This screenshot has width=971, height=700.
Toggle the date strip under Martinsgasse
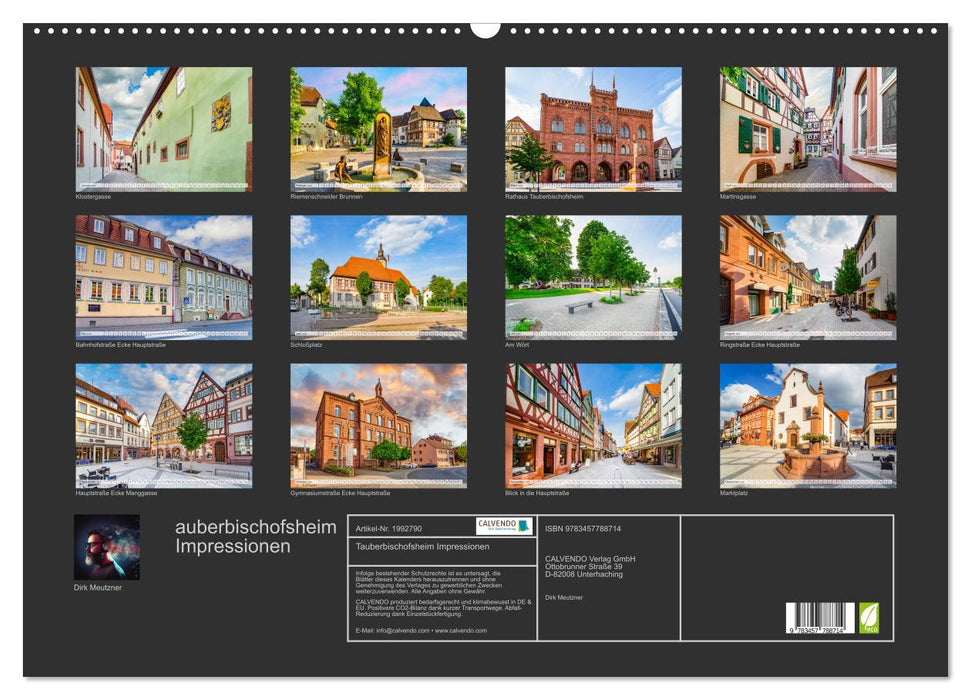[805, 183]
